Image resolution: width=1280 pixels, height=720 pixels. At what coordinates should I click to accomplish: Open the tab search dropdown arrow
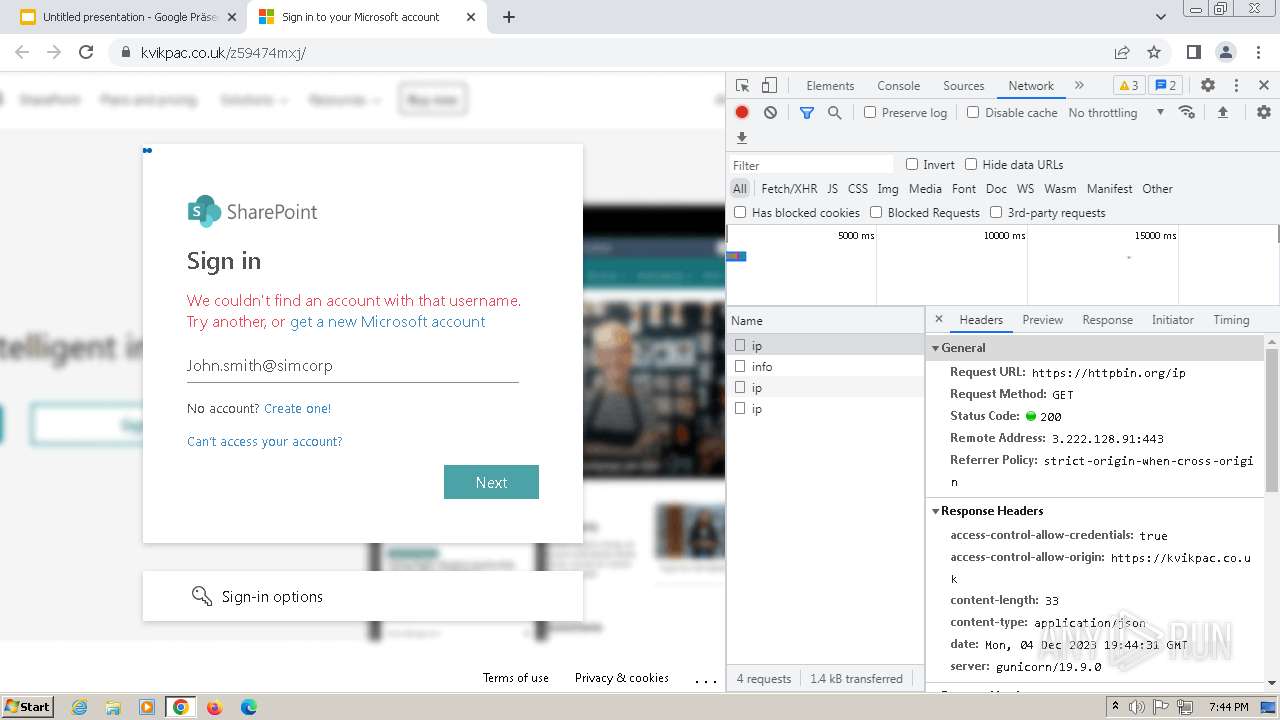click(x=1161, y=17)
